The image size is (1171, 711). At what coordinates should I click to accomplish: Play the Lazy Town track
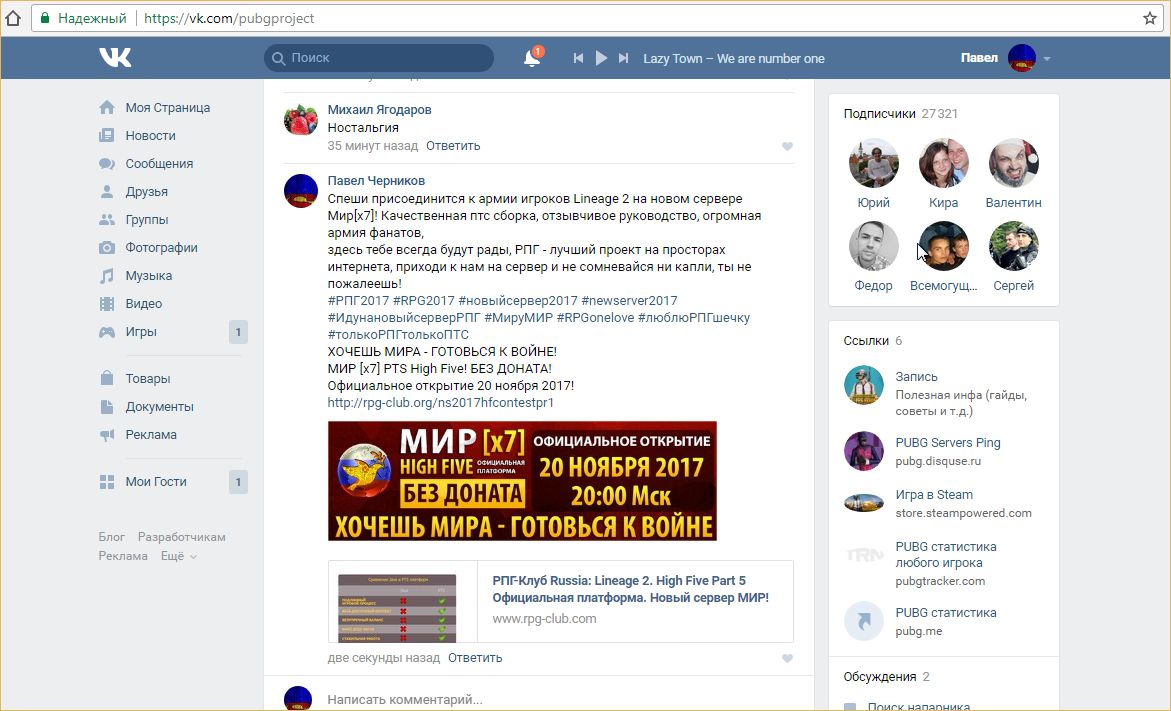[x=601, y=58]
